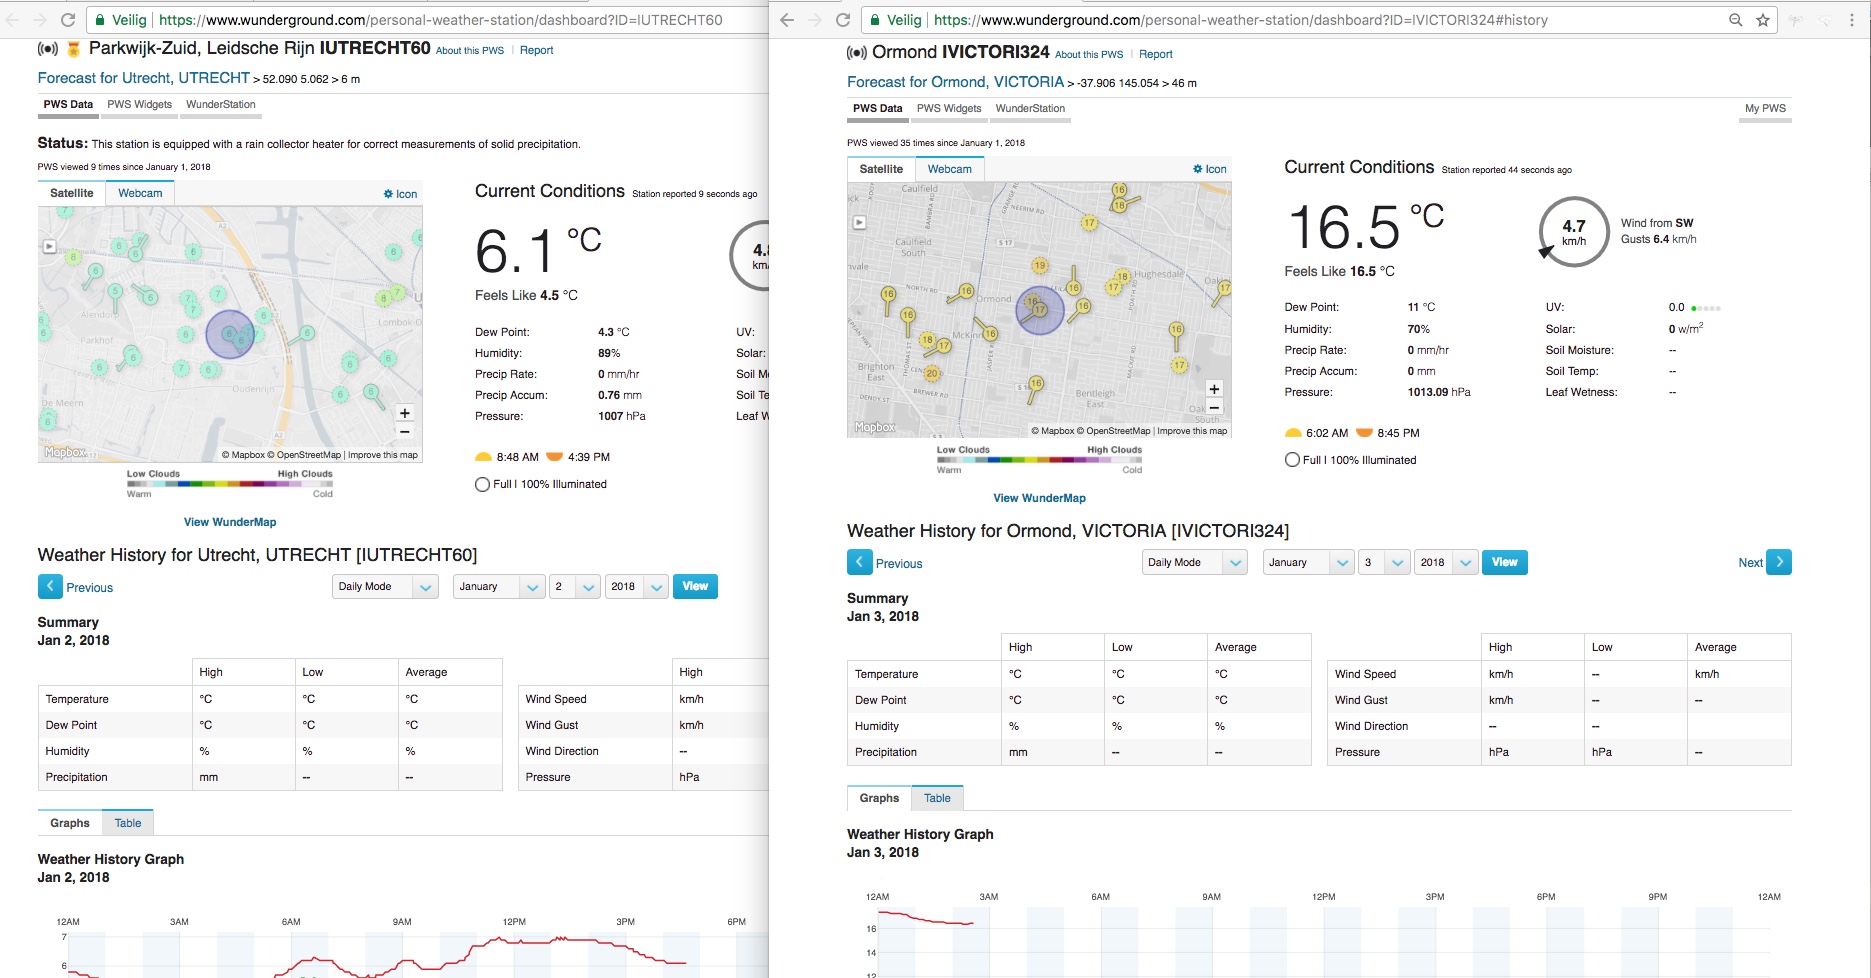
Task: Switch Ormond map to Webcam view
Action: click(x=949, y=169)
